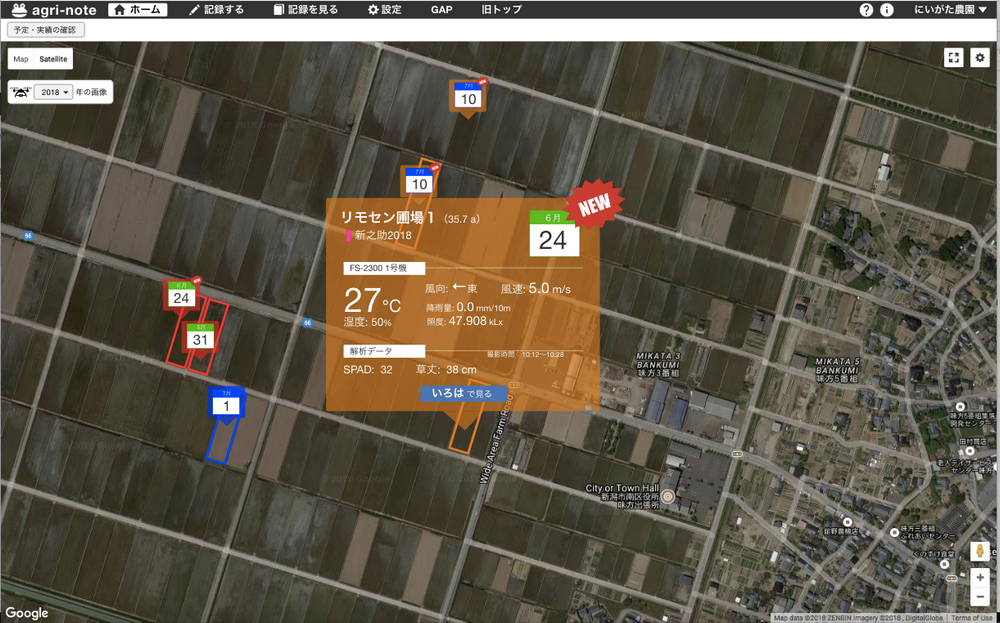Open map settings gear icon
Screen dimensions: 1000x623
[x=980, y=57]
